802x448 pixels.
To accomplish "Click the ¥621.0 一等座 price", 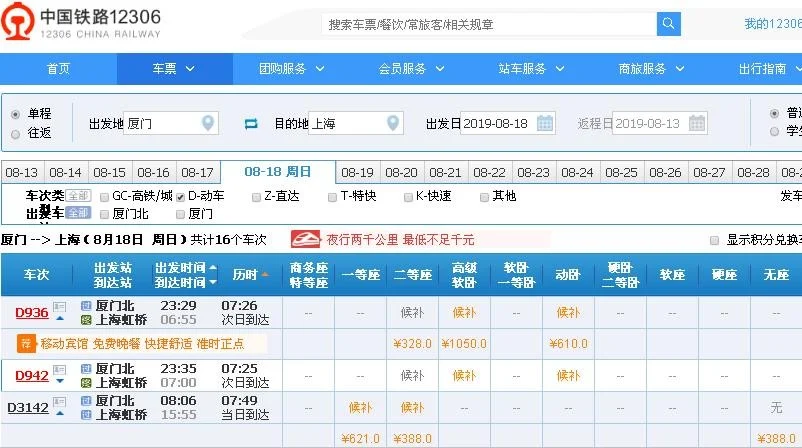I will tap(361, 439).
